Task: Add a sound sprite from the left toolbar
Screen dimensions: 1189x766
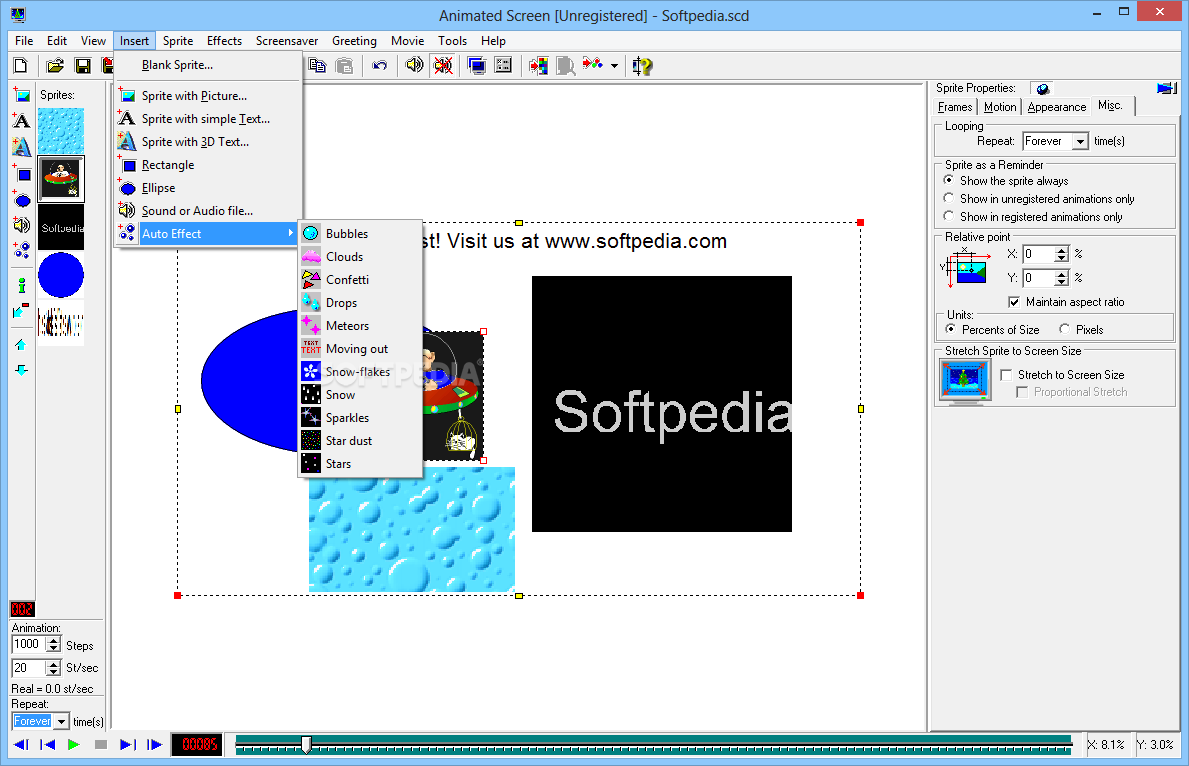Action: point(22,225)
